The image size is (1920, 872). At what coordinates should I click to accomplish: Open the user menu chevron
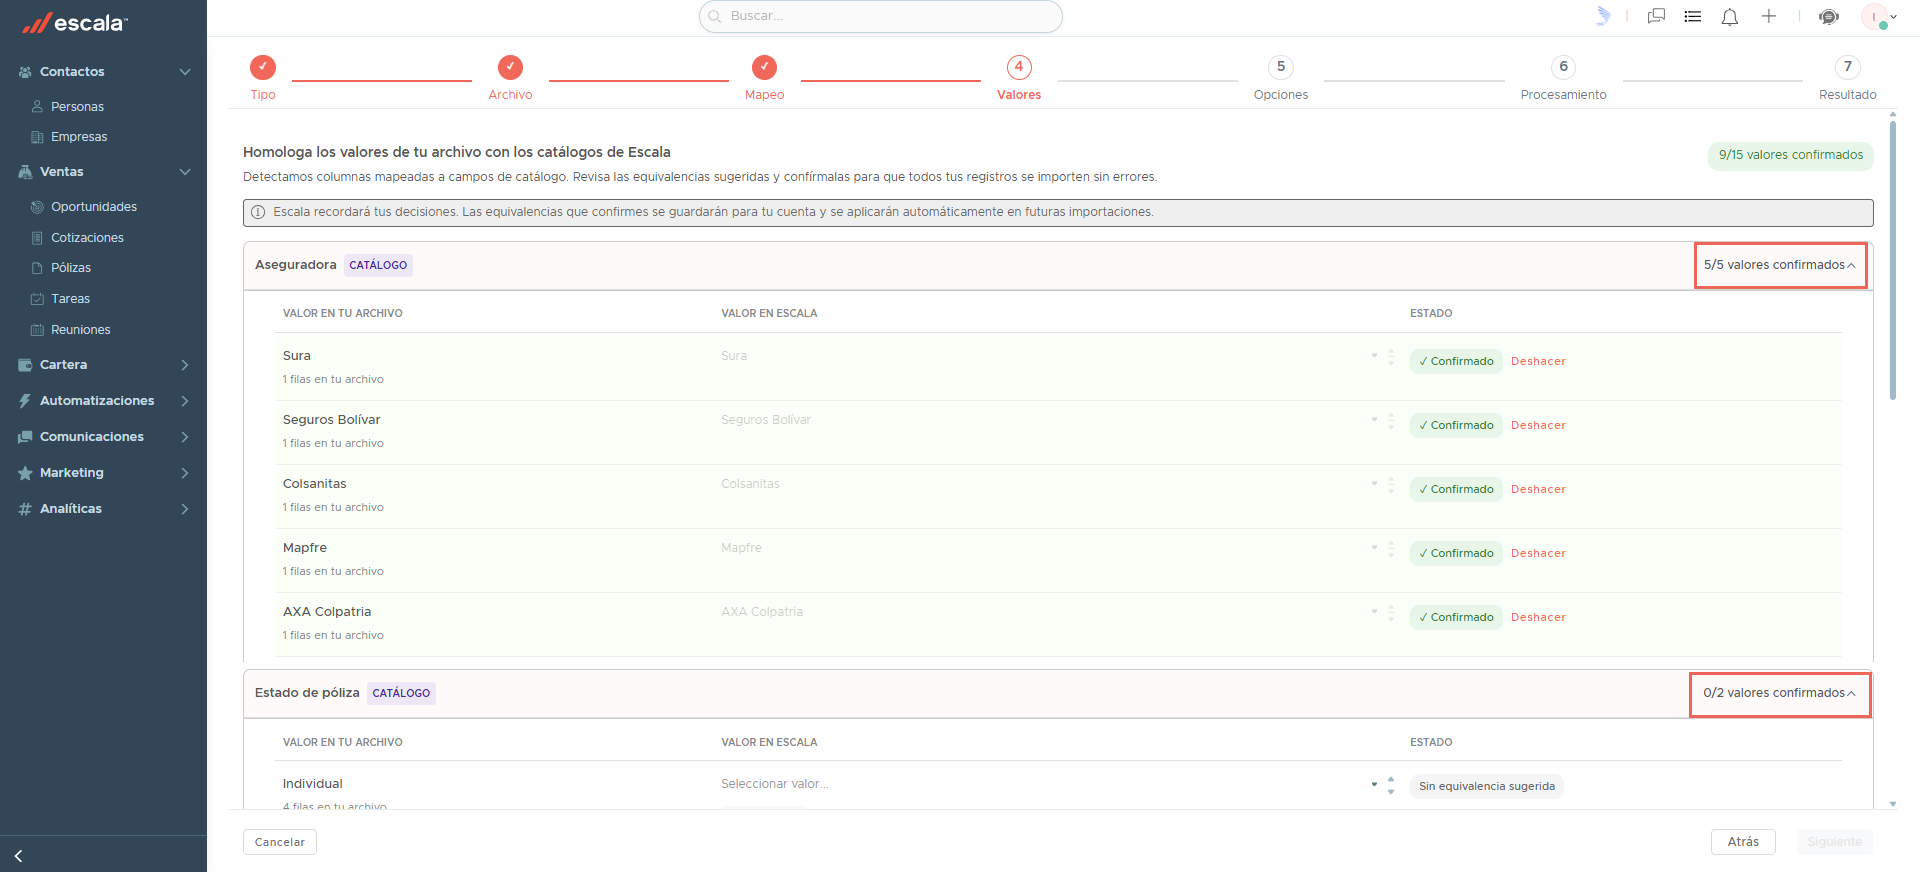(x=1894, y=17)
